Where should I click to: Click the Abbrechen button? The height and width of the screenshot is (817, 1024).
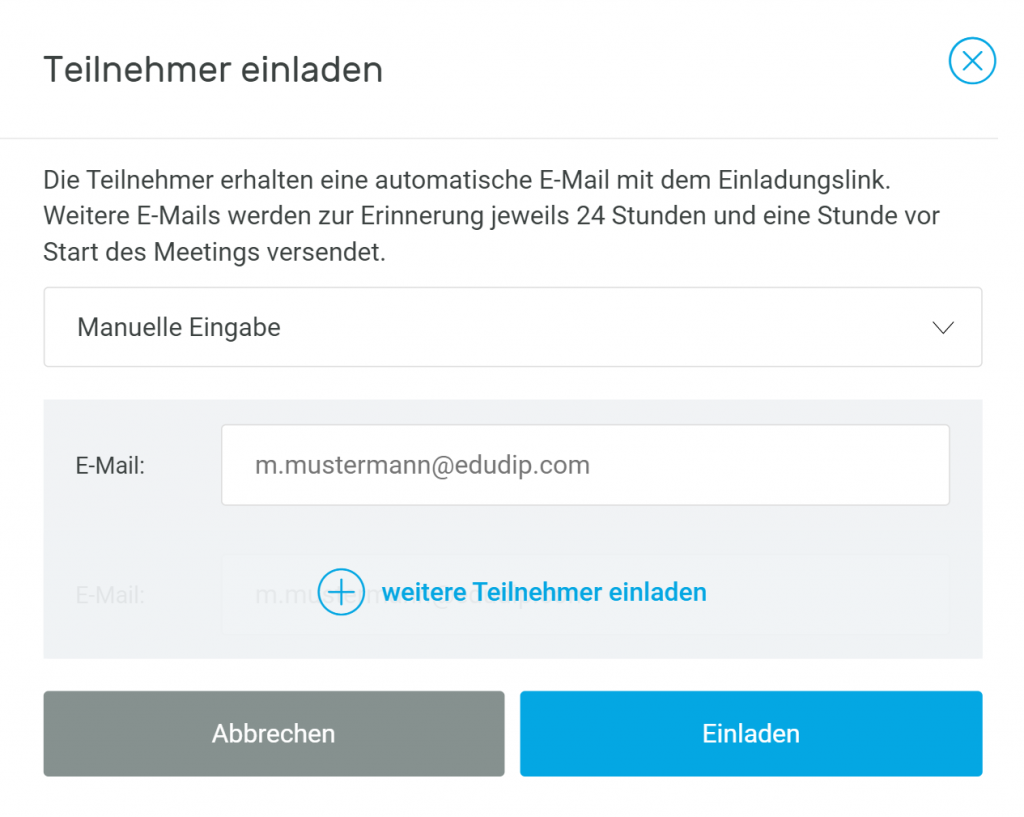(x=274, y=733)
